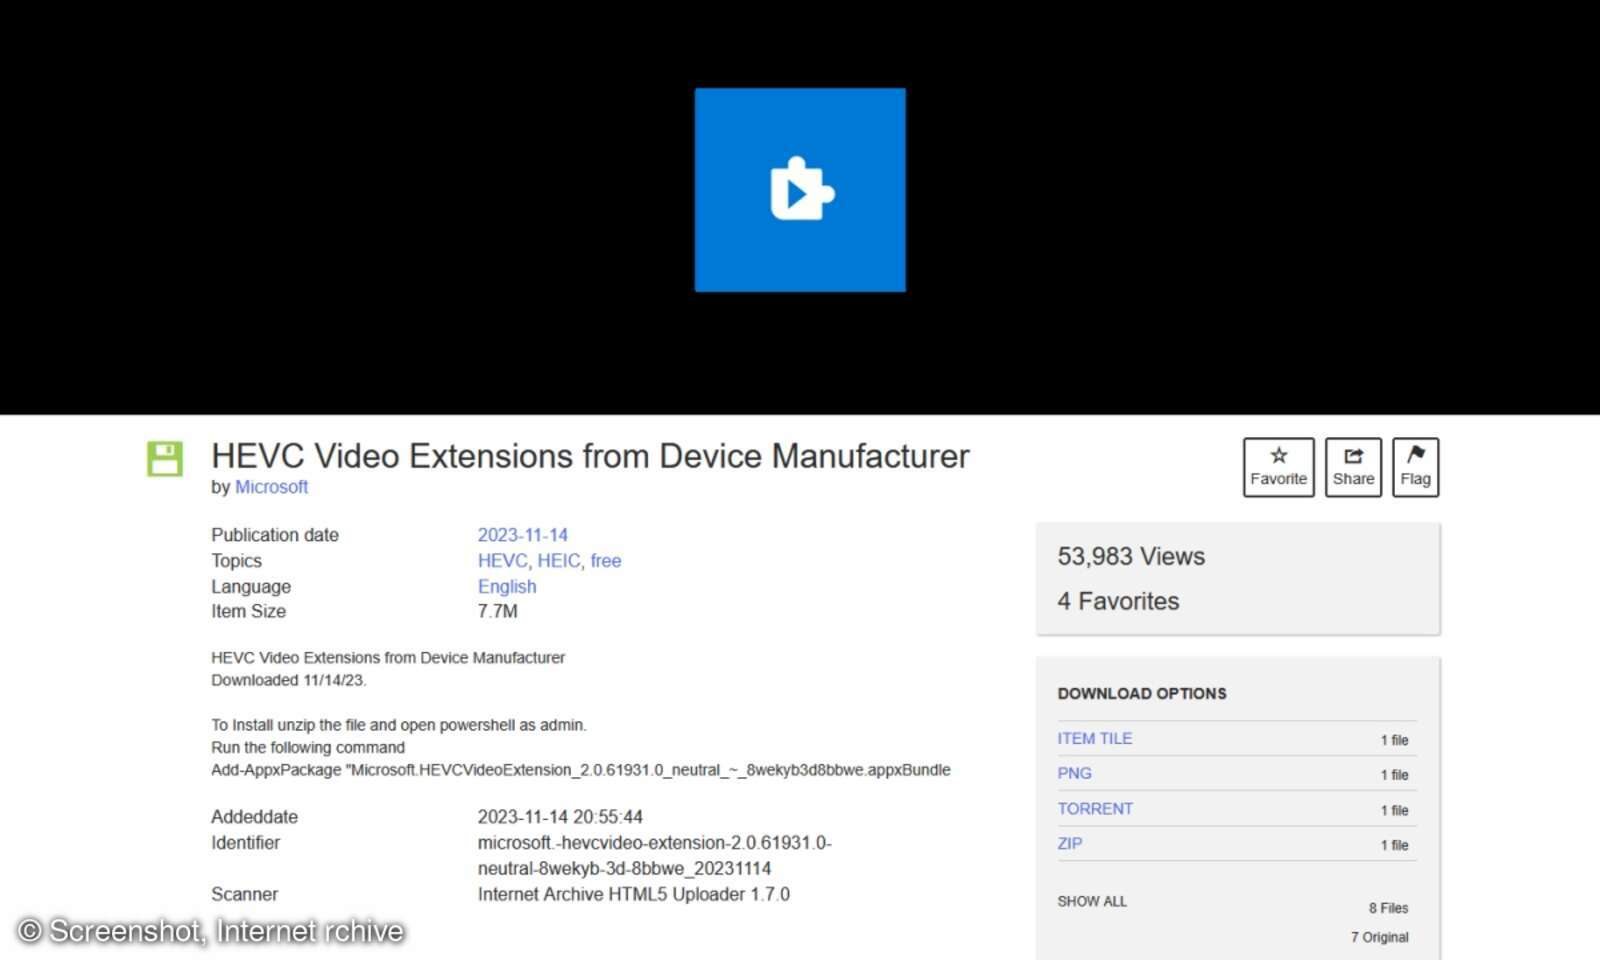Viewport: 1600px width, 960px height.
Task: Download the ZIP archive
Action: [x=1069, y=843]
